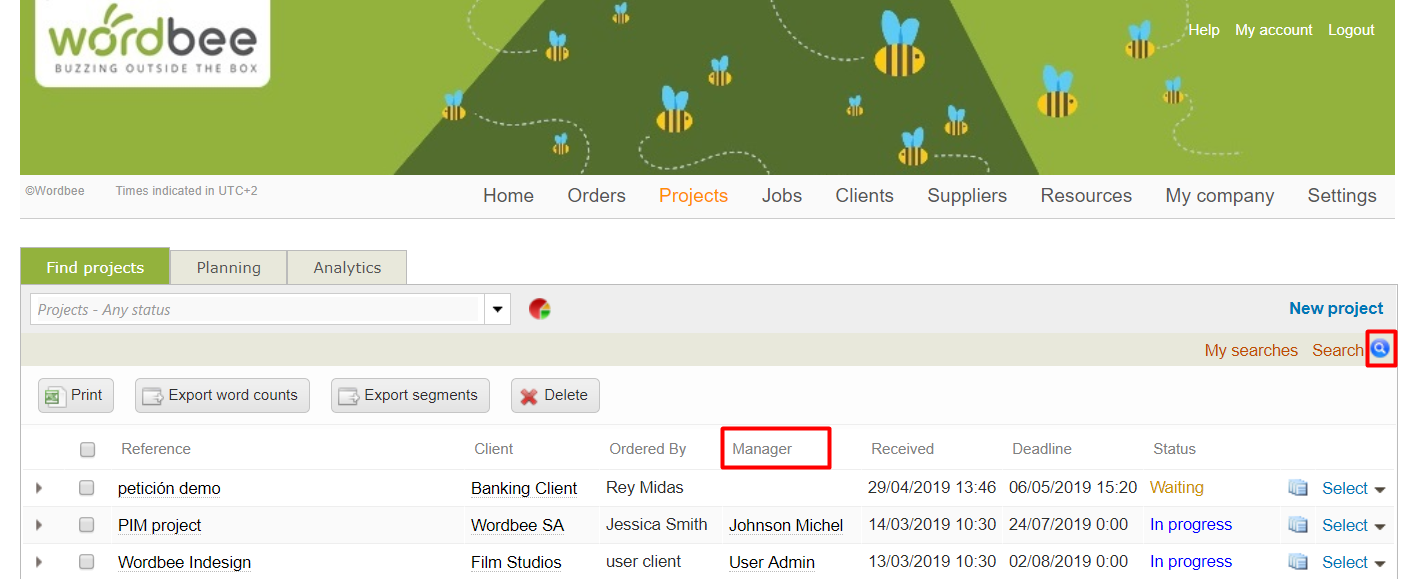Delete selected projects with red X button
Viewport: 1402px width, 579px height.
(x=554, y=395)
